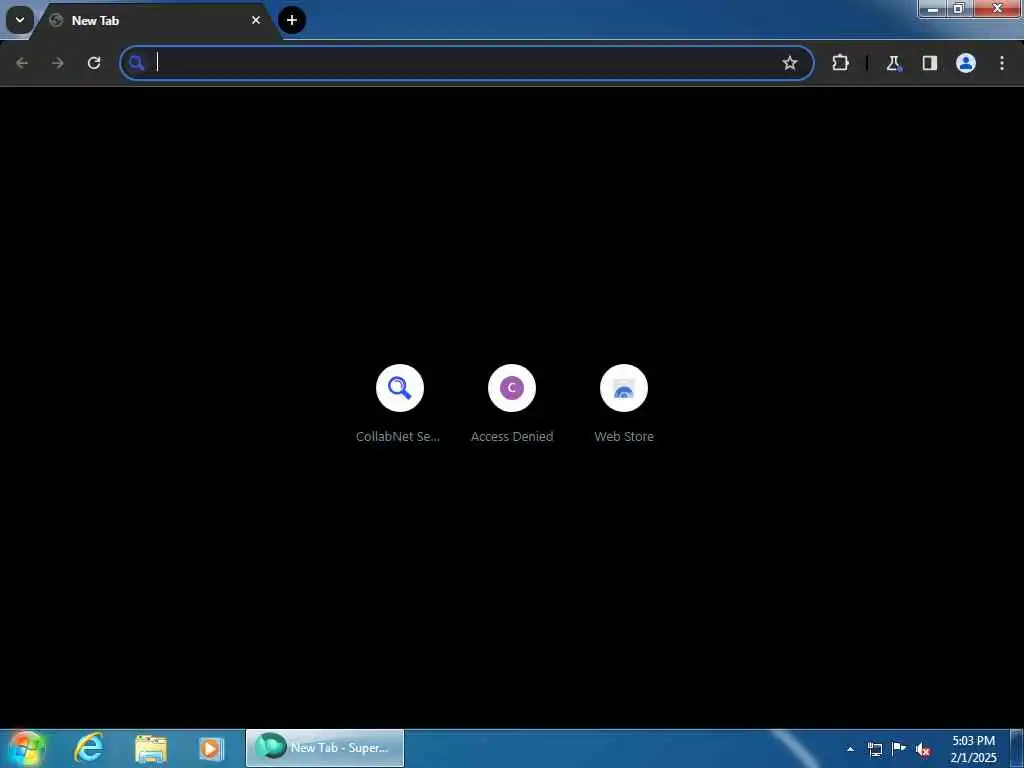The image size is (1024, 768).
Task: Open the Labs flask icon
Action: point(893,63)
